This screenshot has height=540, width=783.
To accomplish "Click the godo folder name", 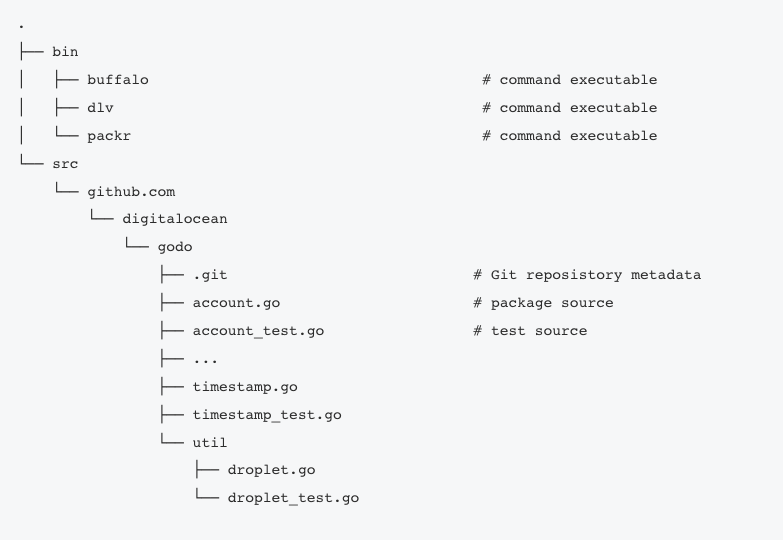I will click(175, 247).
